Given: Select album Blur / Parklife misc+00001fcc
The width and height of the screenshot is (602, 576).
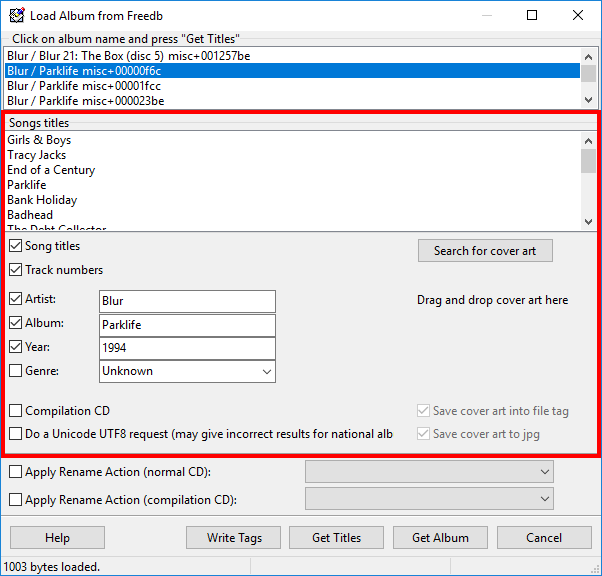Looking at the screenshot, I should [292, 86].
